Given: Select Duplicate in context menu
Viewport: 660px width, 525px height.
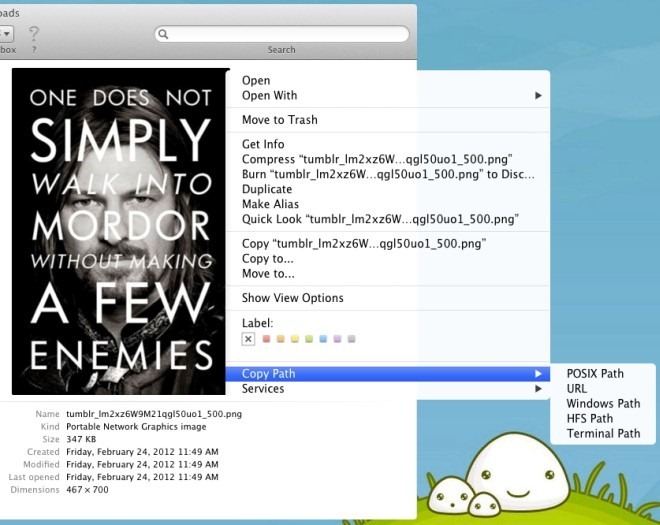Looking at the screenshot, I should tap(388, 189).
